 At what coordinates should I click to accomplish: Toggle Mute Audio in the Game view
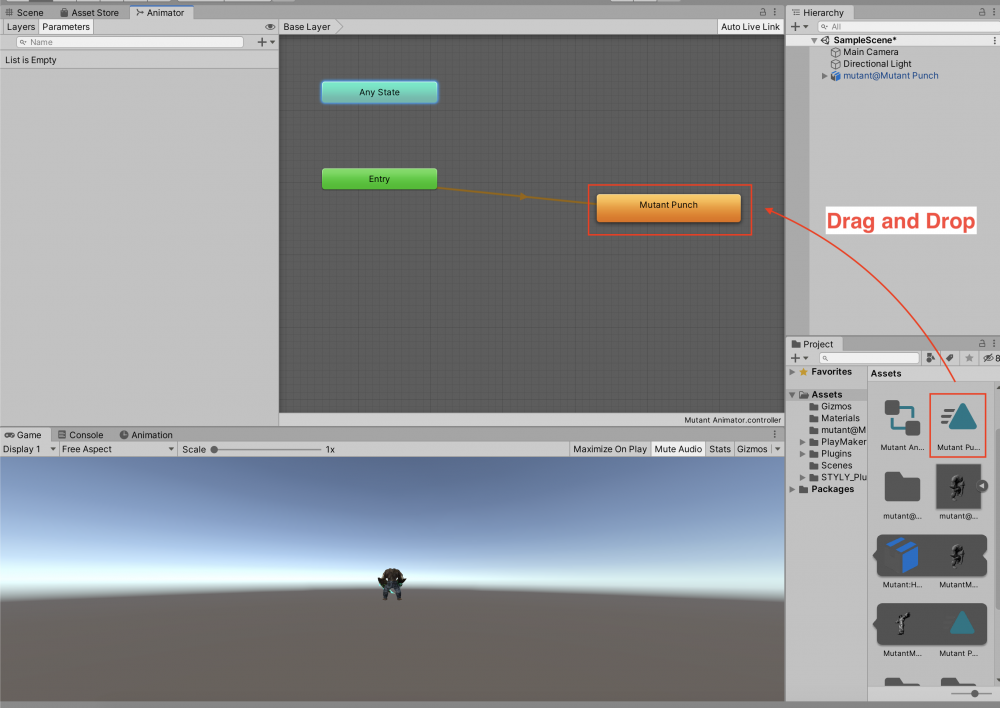[x=677, y=448]
